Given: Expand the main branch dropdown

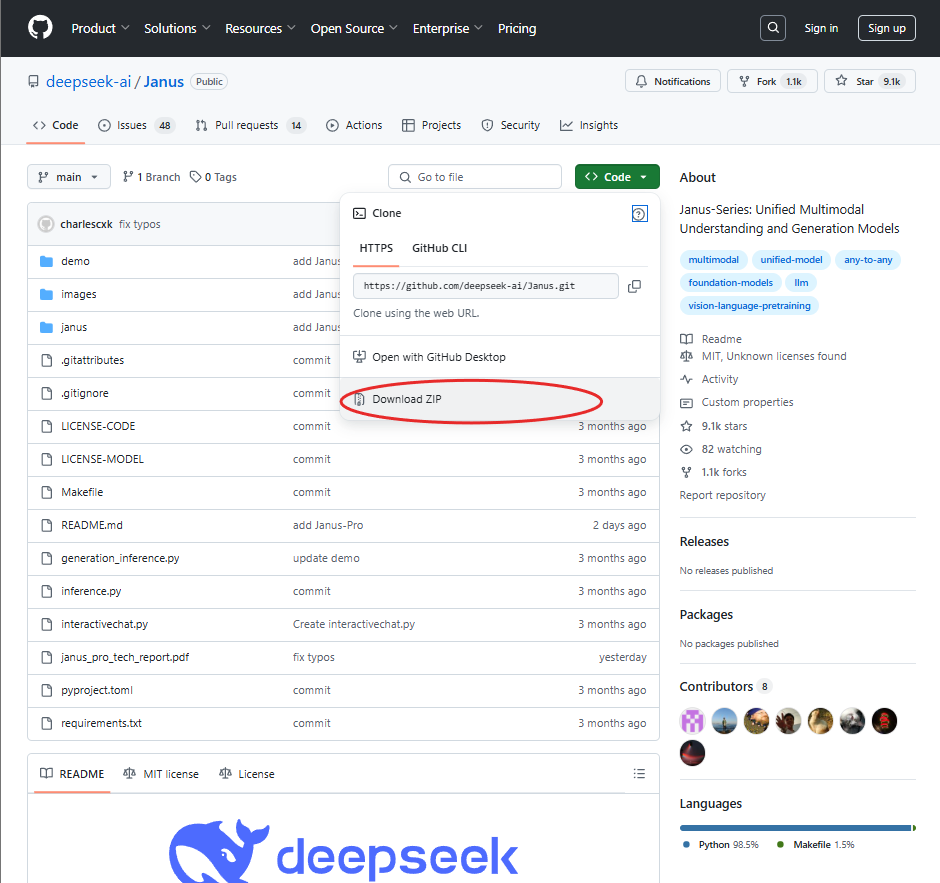Looking at the screenshot, I should (x=69, y=177).
